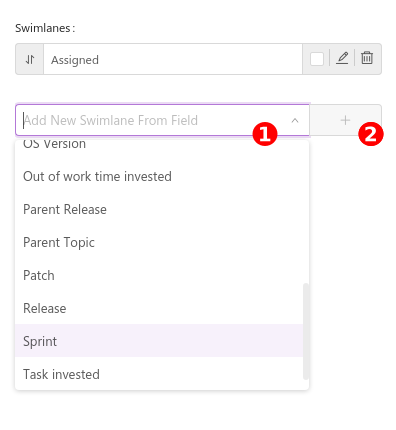Edit the Assigned swimlane with pencil icon
Image resolution: width=396 pixels, height=430 pixels.
(x=342, y=58)
